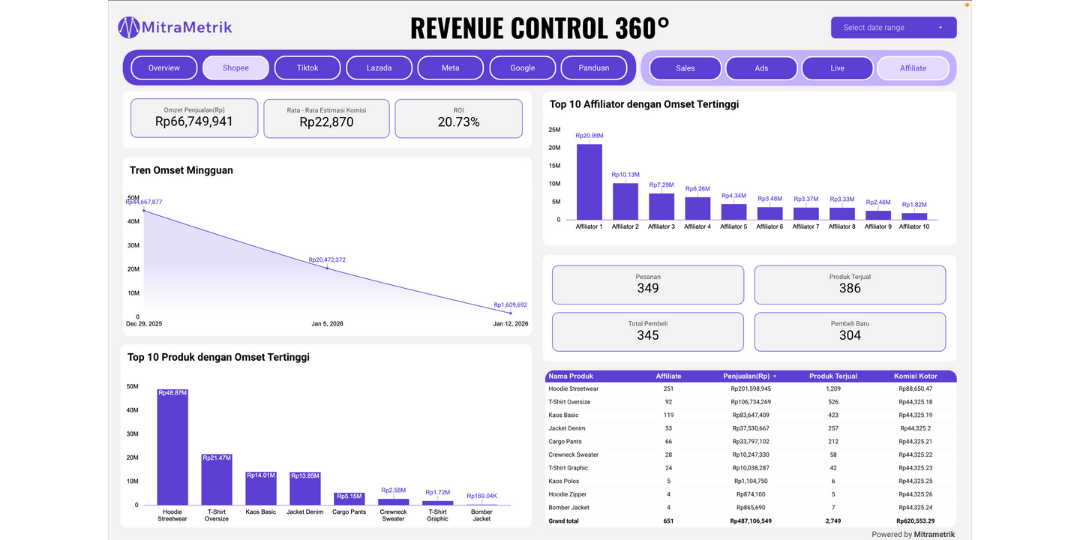Sort table by Nama Produk header

(571, 376)
